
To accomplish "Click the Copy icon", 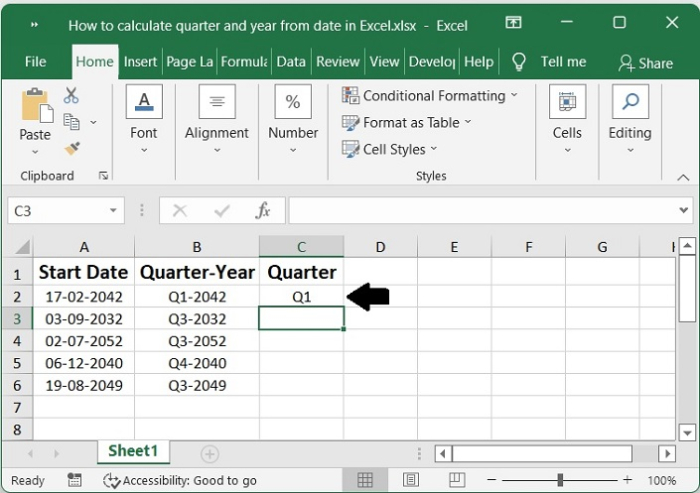I will 71,121.
